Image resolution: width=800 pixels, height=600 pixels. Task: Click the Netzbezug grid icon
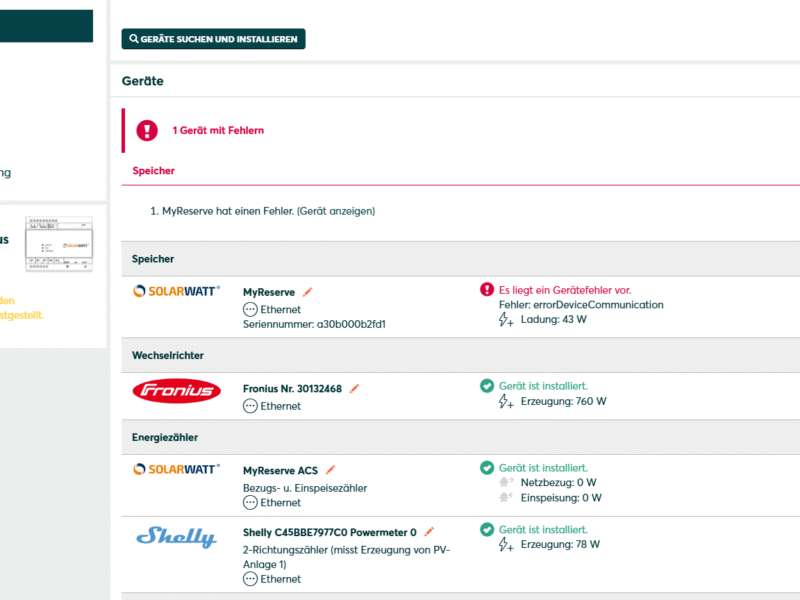pyautogui.click(x=506, y=482)
